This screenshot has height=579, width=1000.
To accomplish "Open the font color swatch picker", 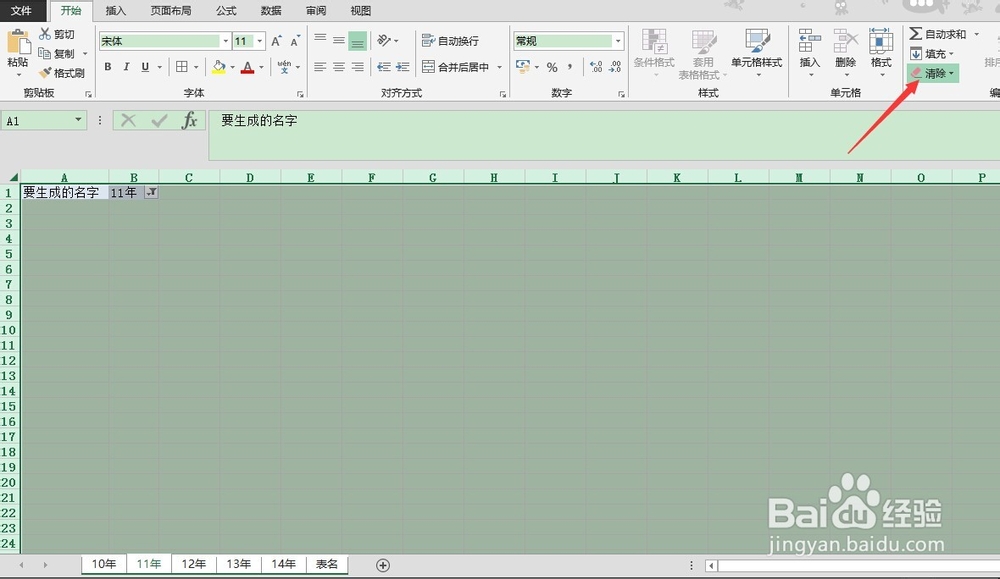I will [248, 68].
